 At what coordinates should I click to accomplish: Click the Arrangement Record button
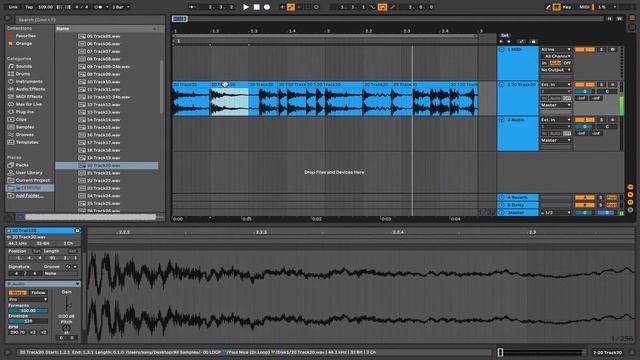267,7
